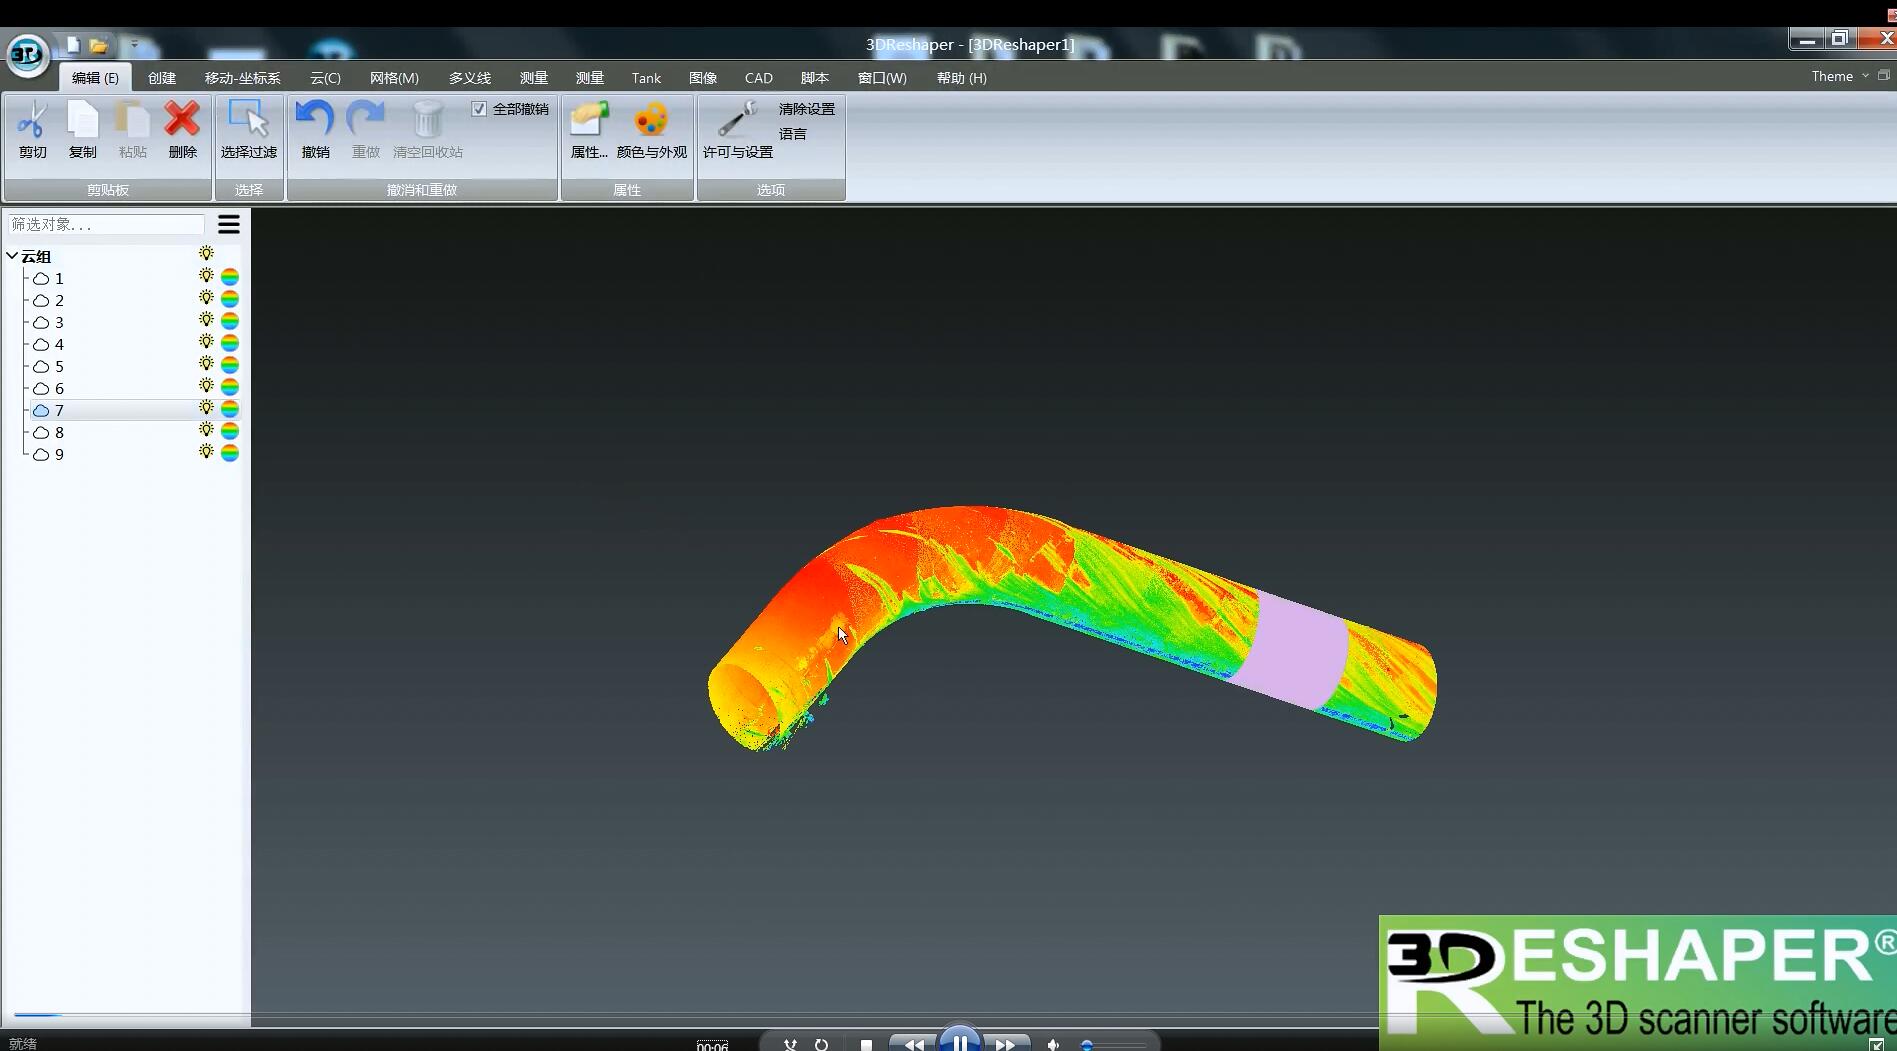Image resolution: width=1897 pixels, height=1051 pixels.
Task: Toggle the 全部撤销 checkbox
Action: (x=479, y=109)
